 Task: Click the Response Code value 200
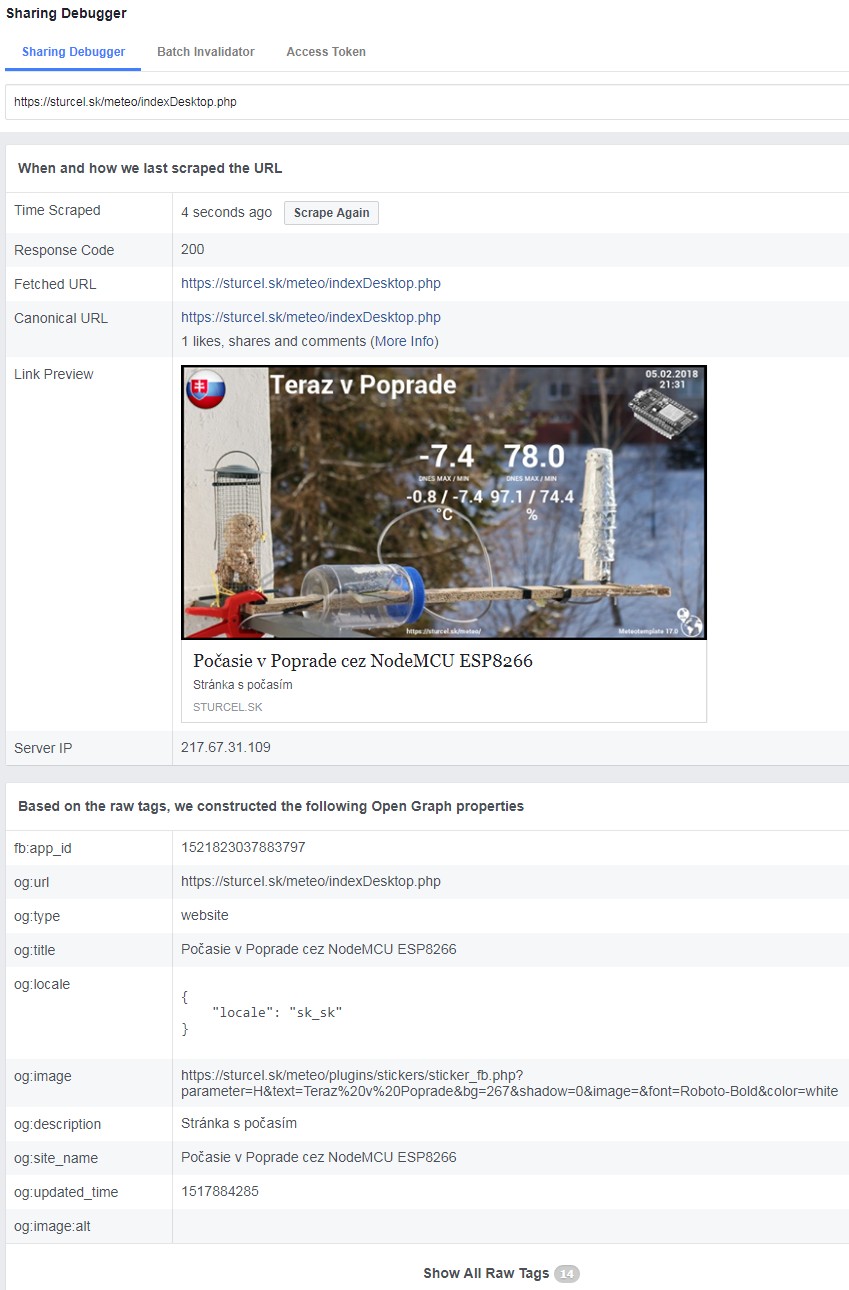pos(193,250)
